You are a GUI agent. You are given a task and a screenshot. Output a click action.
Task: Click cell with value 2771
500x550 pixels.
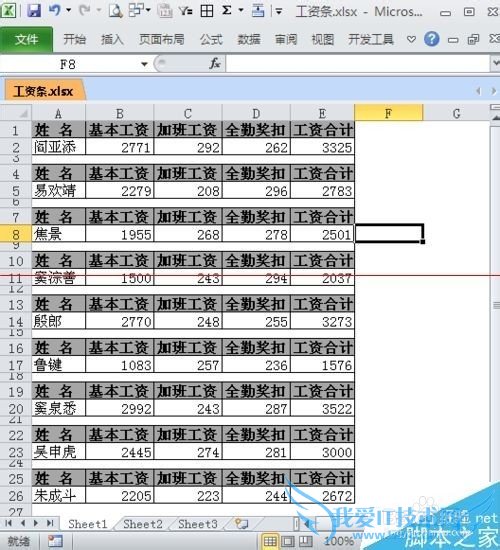(119, 147)
